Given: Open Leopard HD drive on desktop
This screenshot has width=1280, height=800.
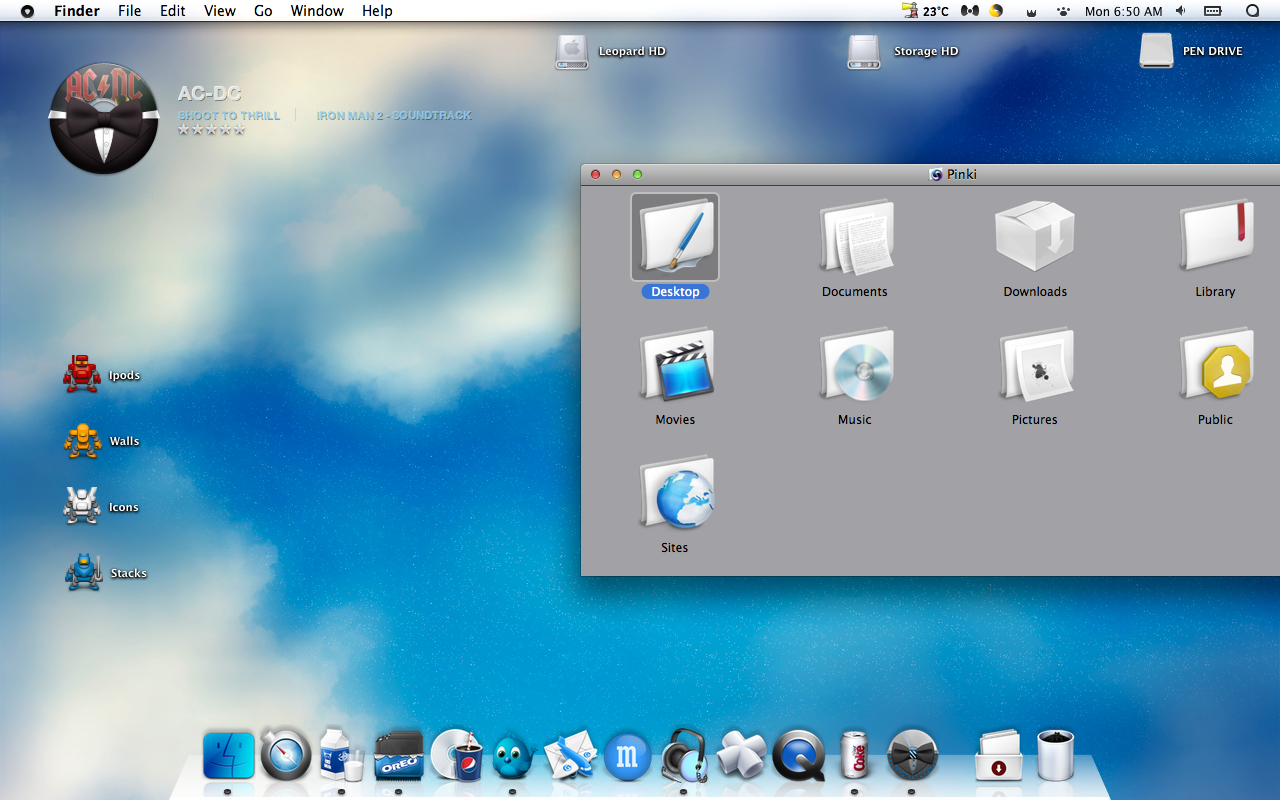Looking at the screenshot, I should pos(572,51).
